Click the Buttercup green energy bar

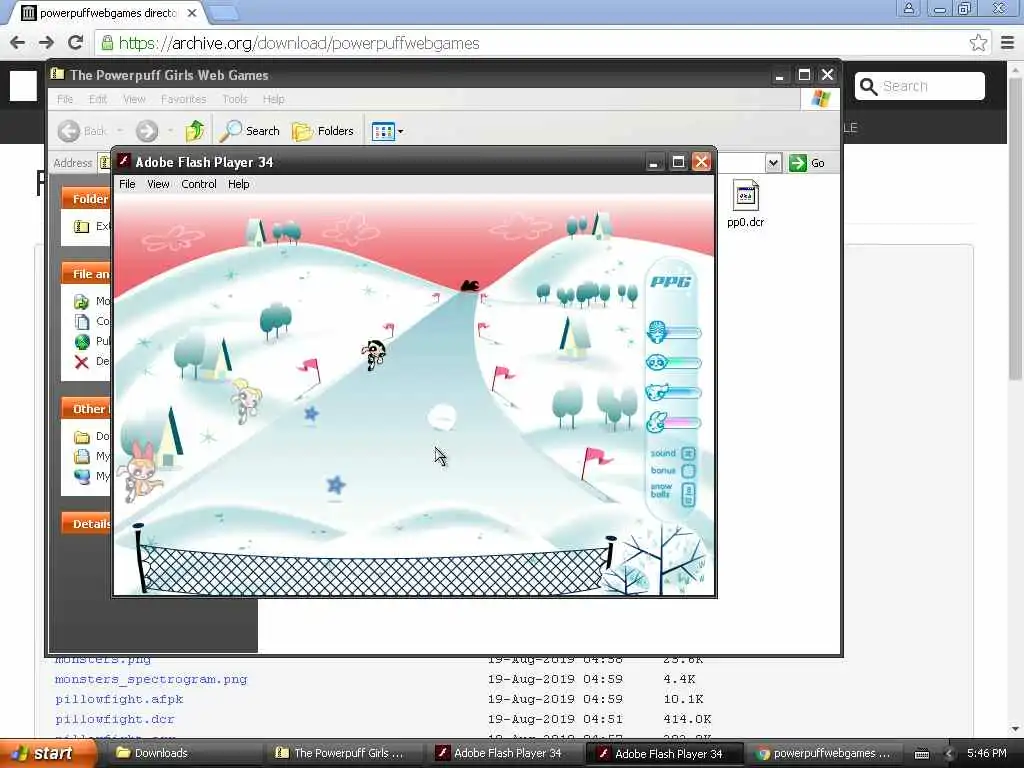tap(683, 363)
